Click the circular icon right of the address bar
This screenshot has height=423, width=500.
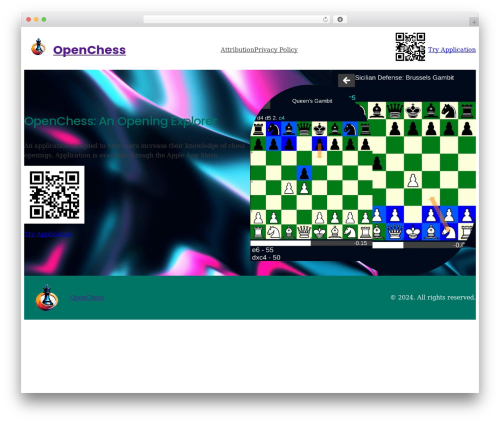(x=340, y=19)
